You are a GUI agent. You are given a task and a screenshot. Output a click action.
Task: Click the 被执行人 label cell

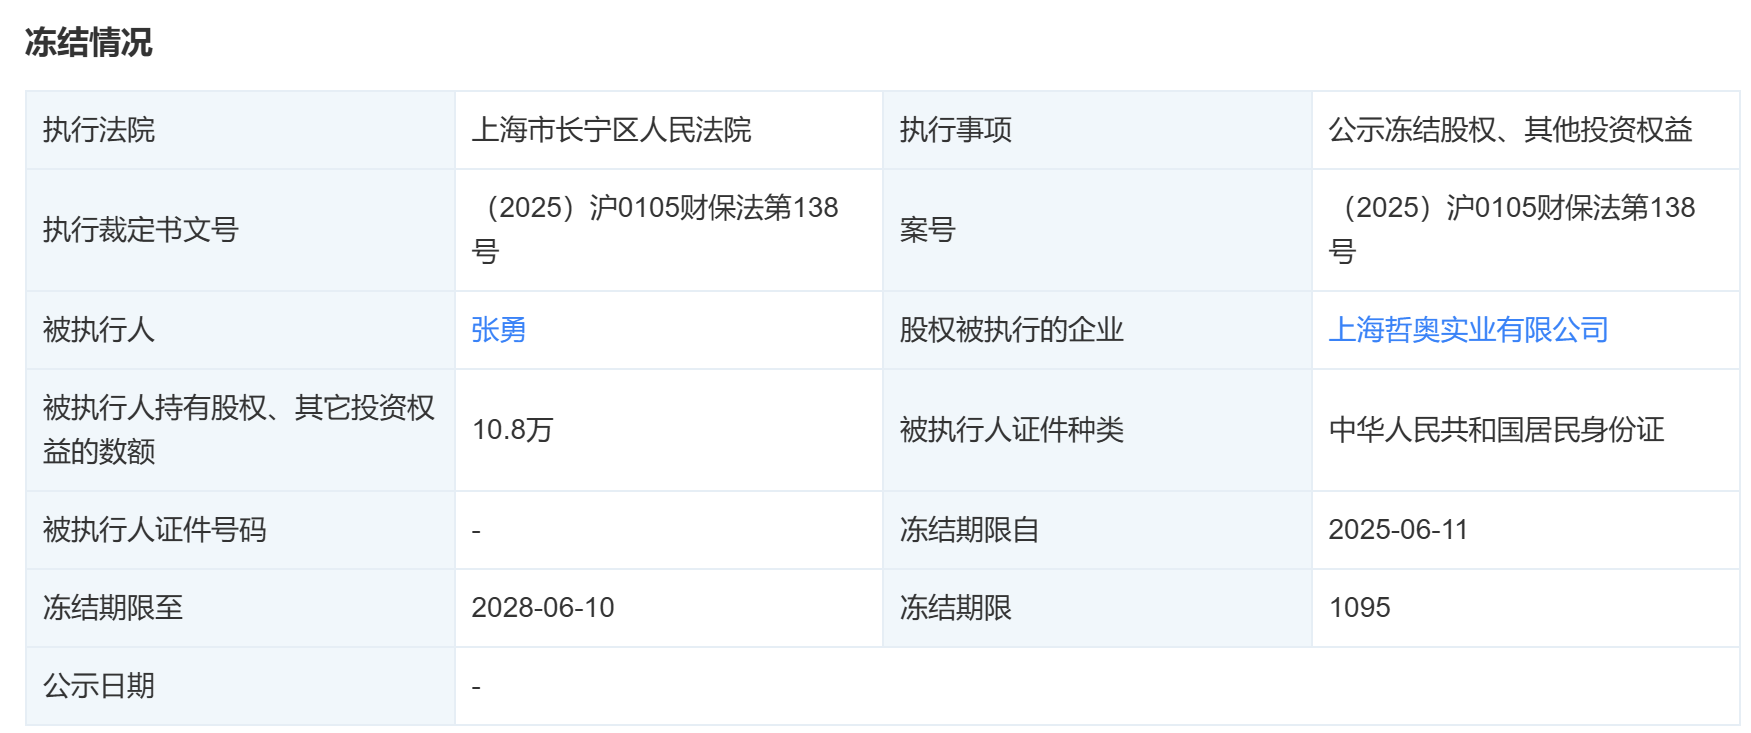coord(240,330)
